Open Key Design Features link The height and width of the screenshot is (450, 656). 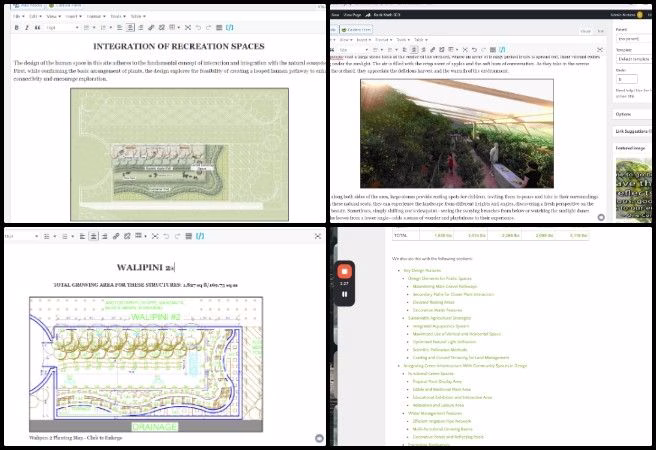pyautogui.click(x=422, y=271)
